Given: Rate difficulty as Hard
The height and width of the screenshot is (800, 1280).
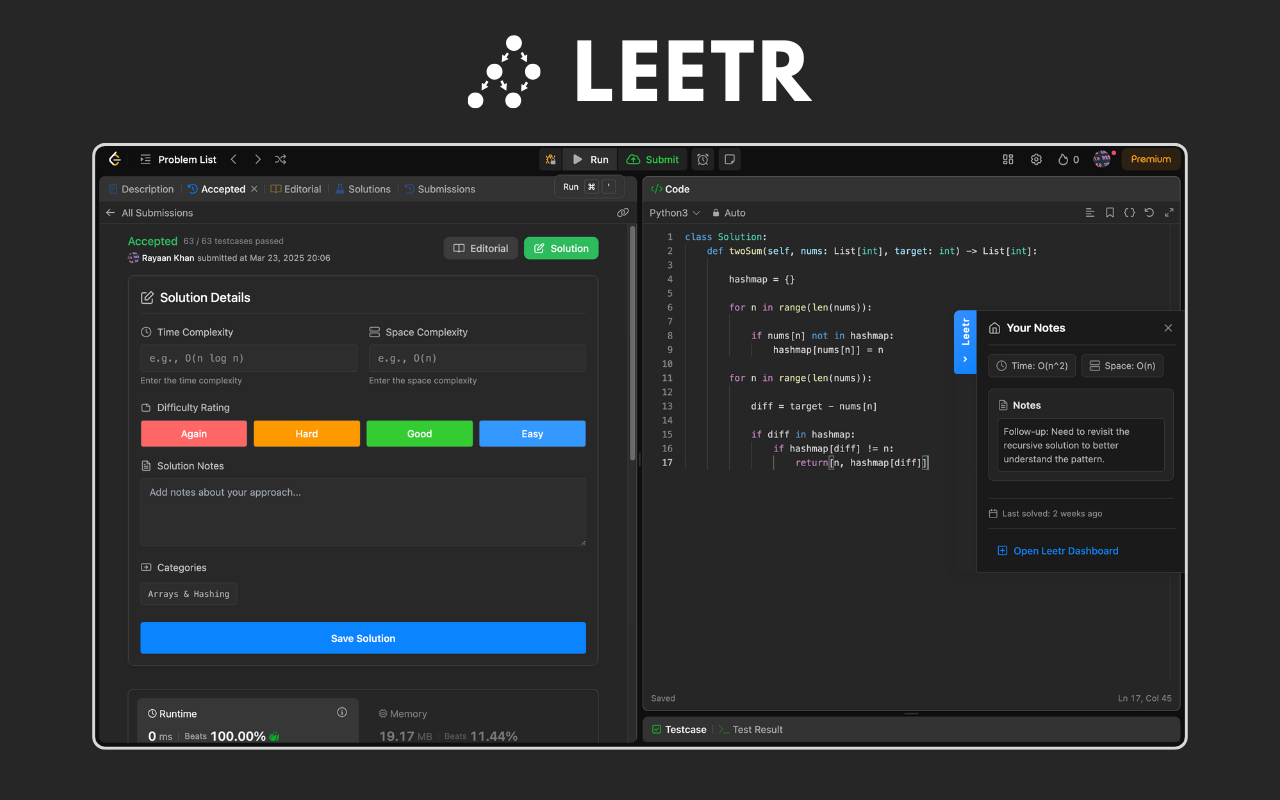Looking at the screenshot, I should (307, 433).
